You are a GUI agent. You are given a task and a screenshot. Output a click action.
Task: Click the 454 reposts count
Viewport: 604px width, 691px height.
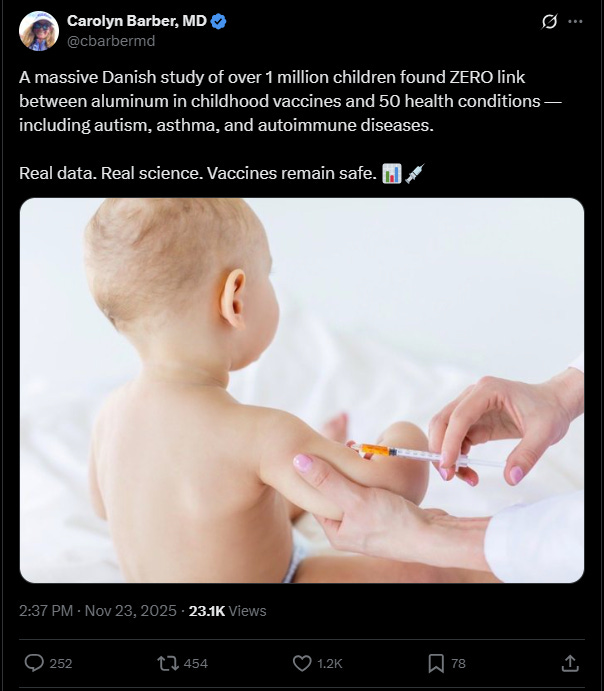196,664
